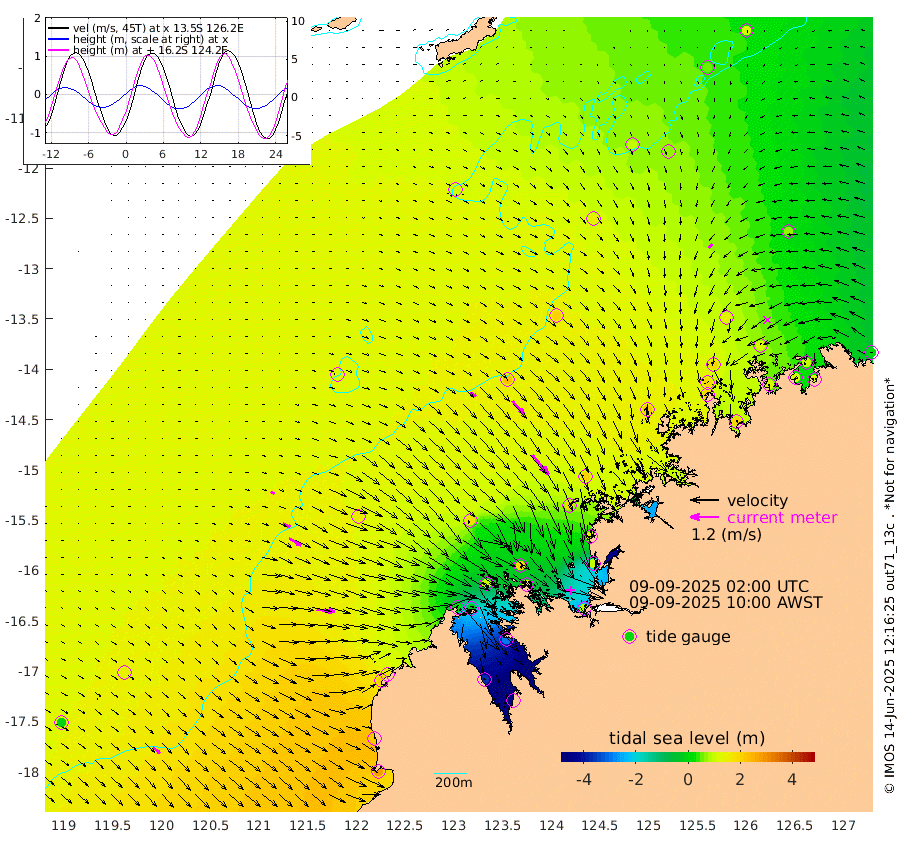Viewport: 900px width, 846px height.
Task: Click the '123.5' longitude axis label
Action: point(502,826)
